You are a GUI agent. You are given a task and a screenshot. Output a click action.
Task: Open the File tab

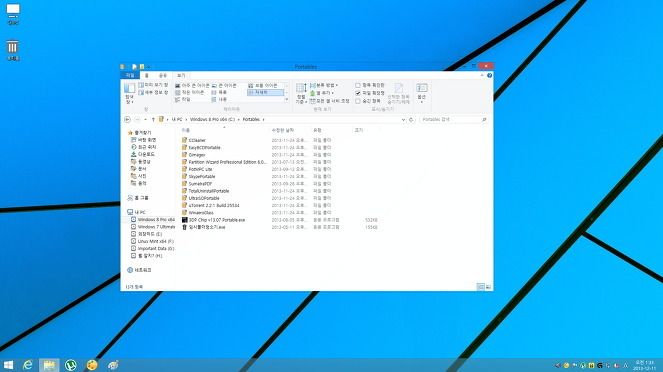tap(130, 75)
